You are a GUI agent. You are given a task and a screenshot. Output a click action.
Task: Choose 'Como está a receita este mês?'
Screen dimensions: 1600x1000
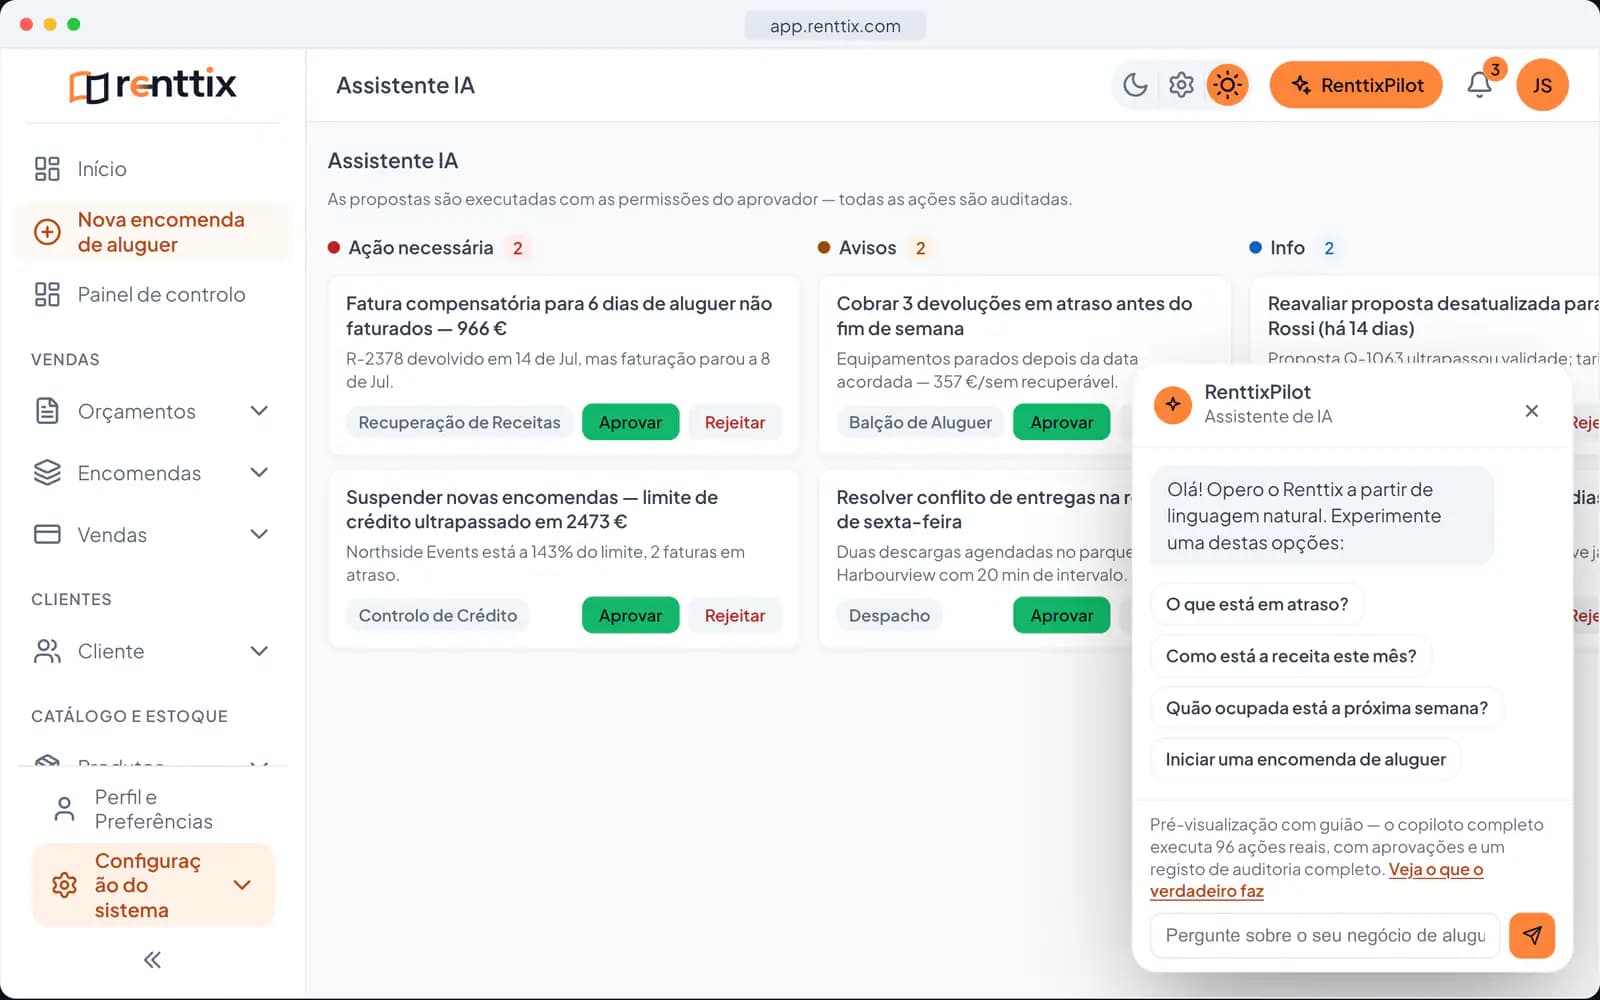(1291, 656)
